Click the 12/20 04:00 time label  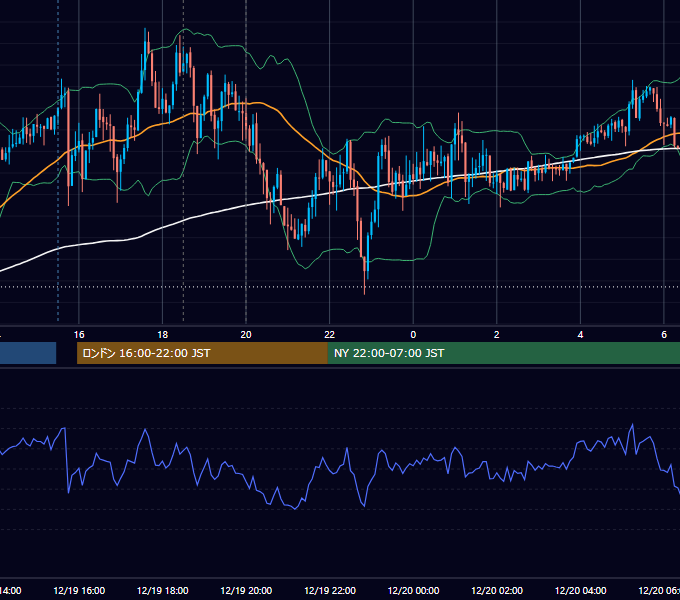coord(581,590)
